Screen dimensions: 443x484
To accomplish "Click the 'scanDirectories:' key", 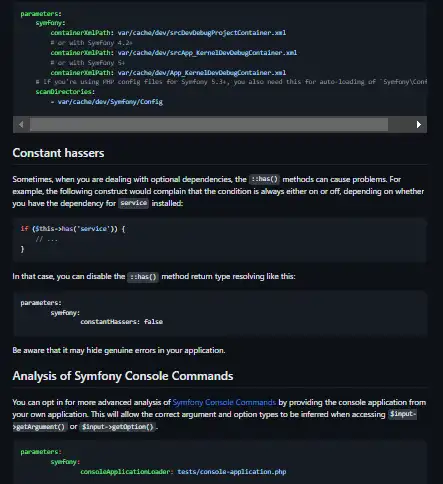I will point(65,91).
